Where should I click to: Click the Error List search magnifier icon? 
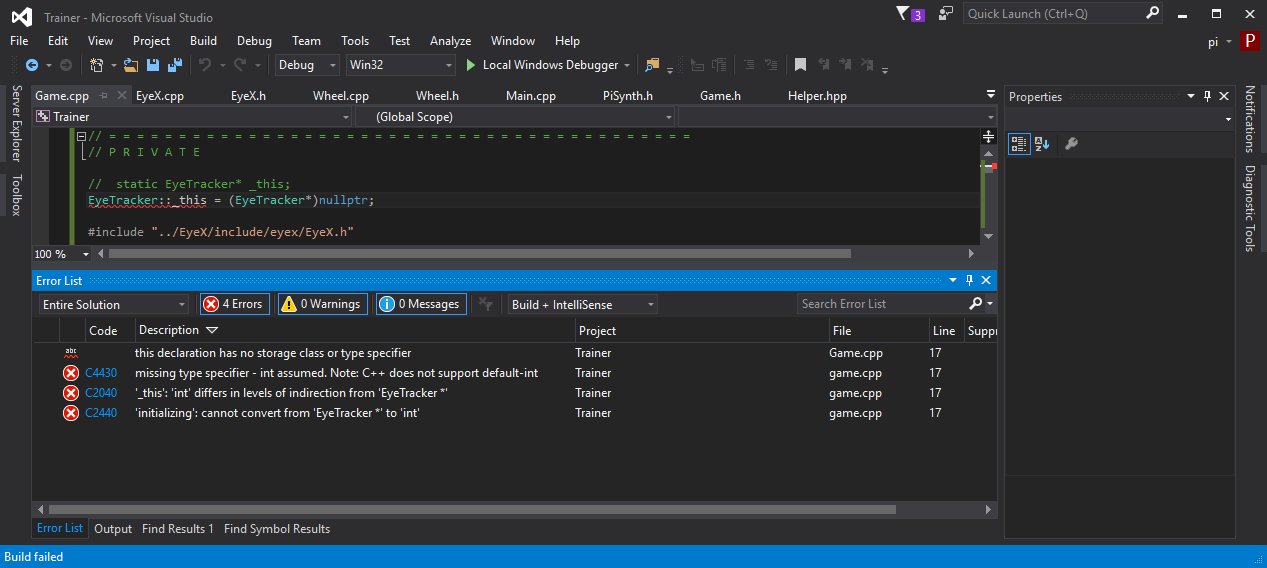pos(976,303)
